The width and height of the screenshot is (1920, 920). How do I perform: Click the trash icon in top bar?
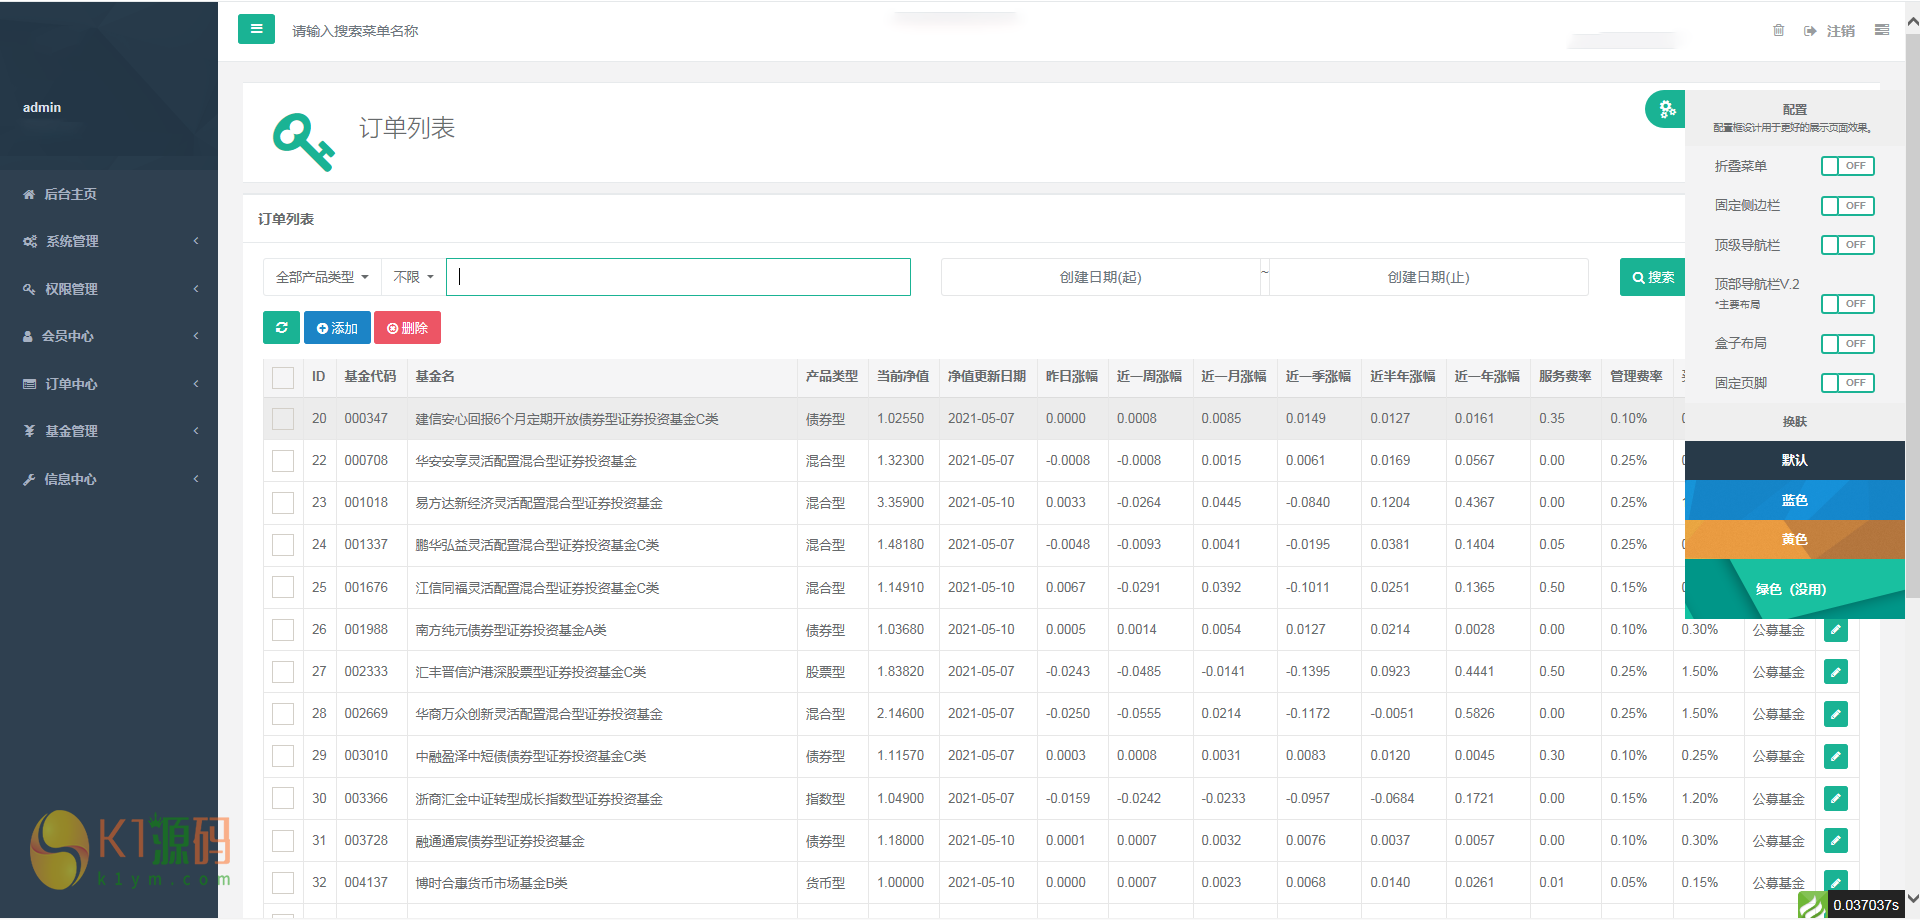coord(1778,31)
